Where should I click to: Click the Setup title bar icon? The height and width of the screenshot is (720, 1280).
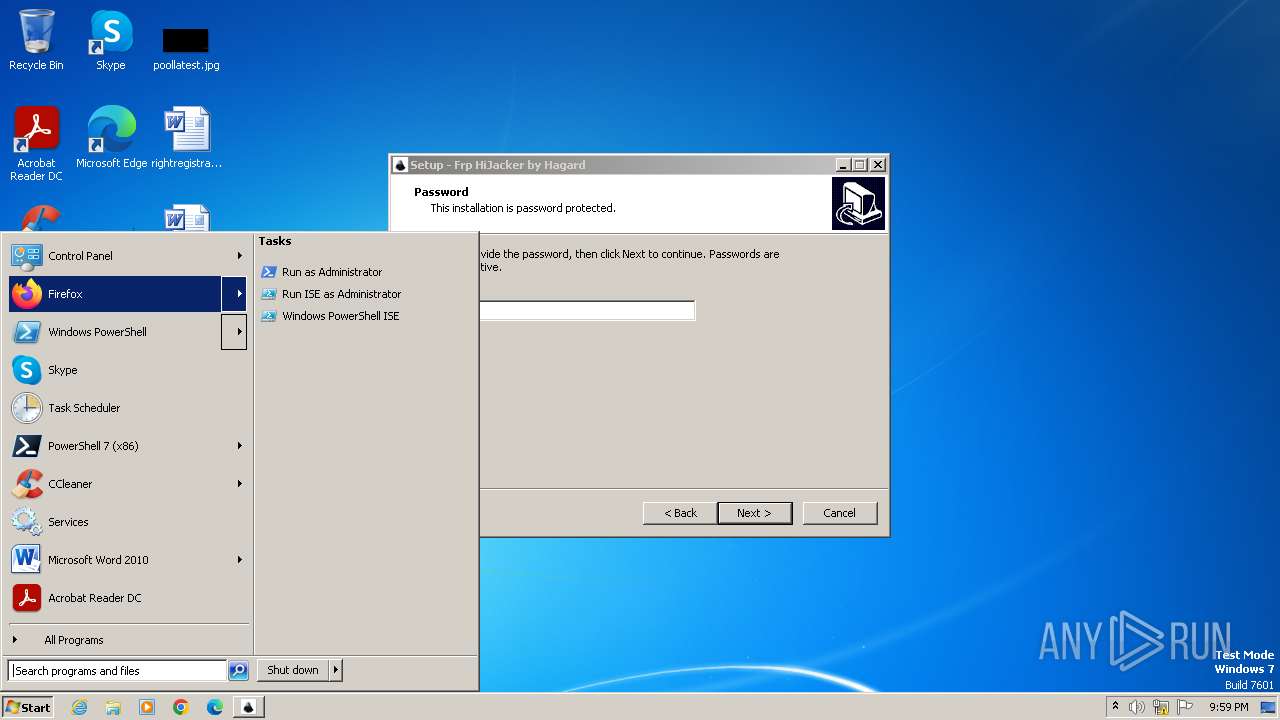click(400, 165)
